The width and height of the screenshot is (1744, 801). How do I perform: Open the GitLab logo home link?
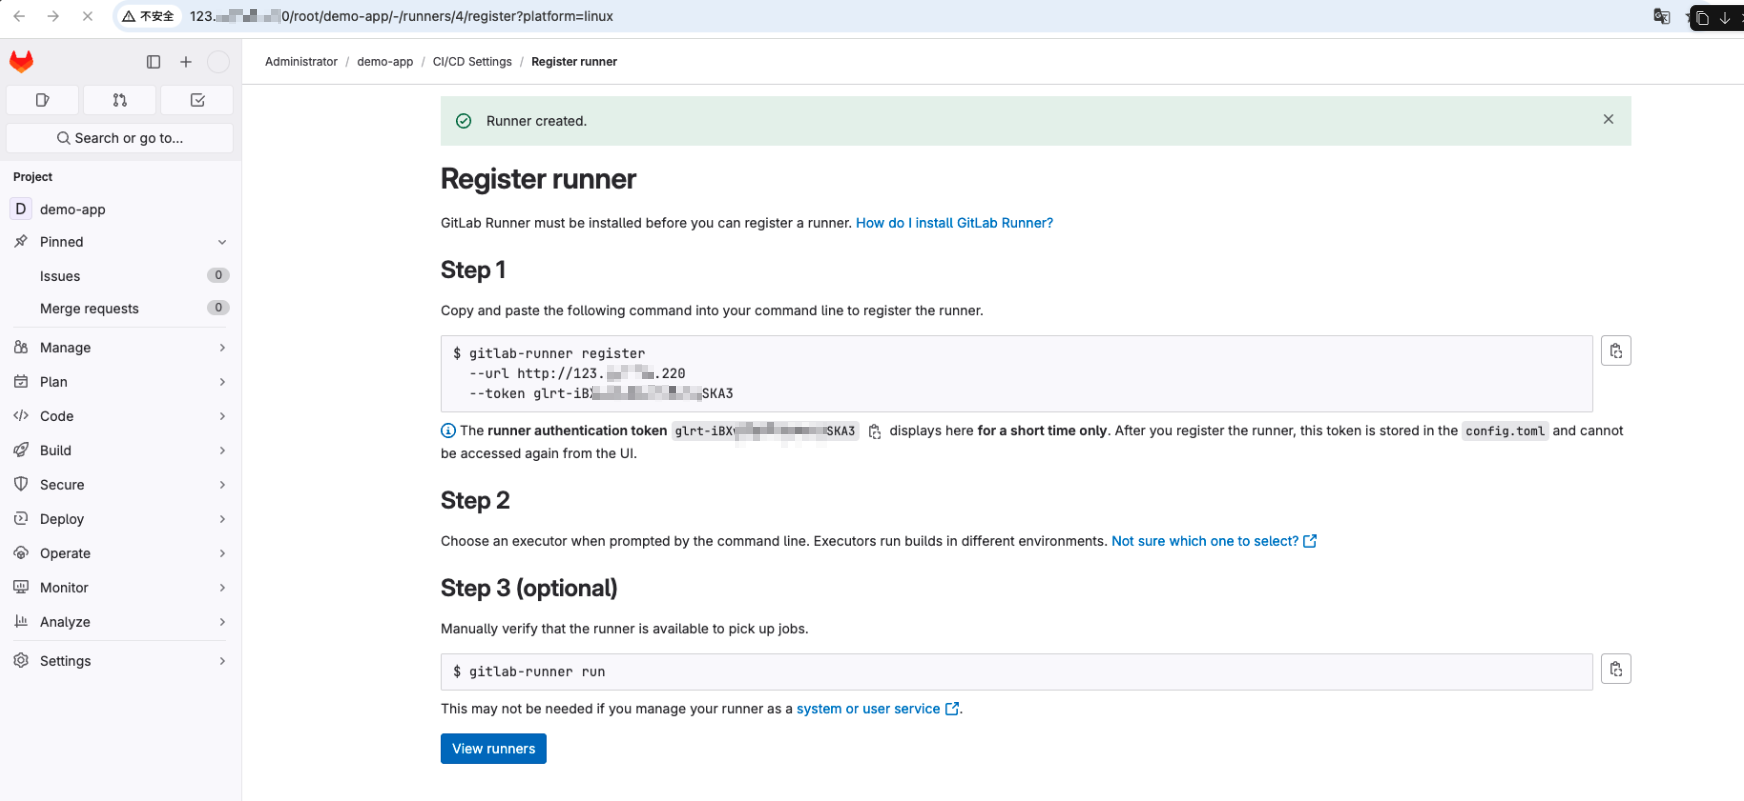pos(21,62)
